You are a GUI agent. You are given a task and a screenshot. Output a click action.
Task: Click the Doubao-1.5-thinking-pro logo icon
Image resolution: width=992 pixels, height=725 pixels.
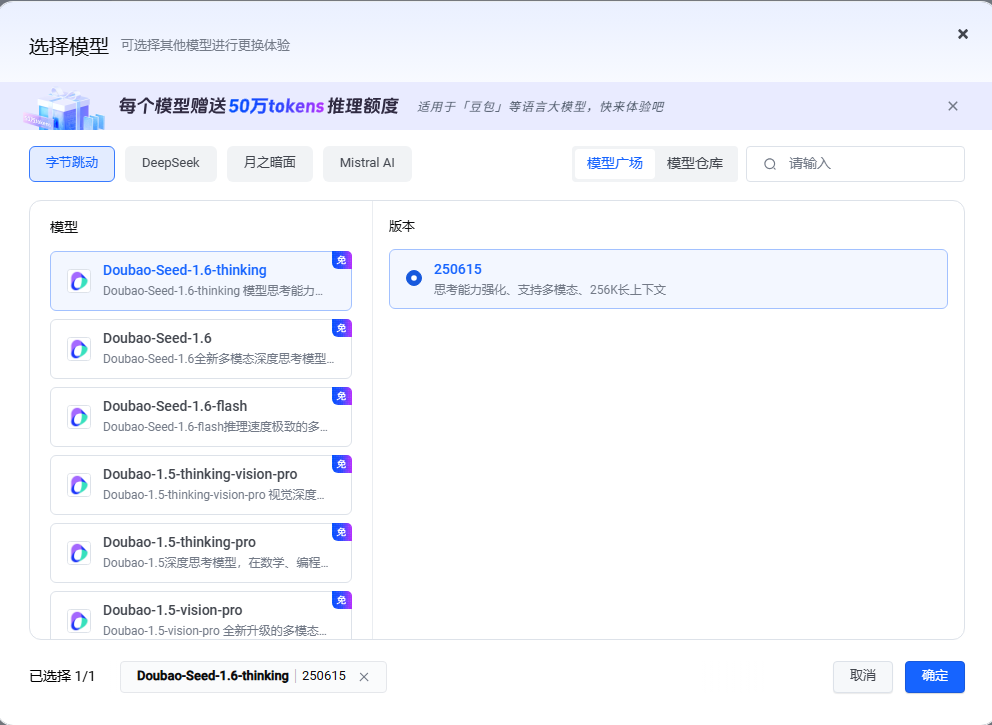pos(79,553)
